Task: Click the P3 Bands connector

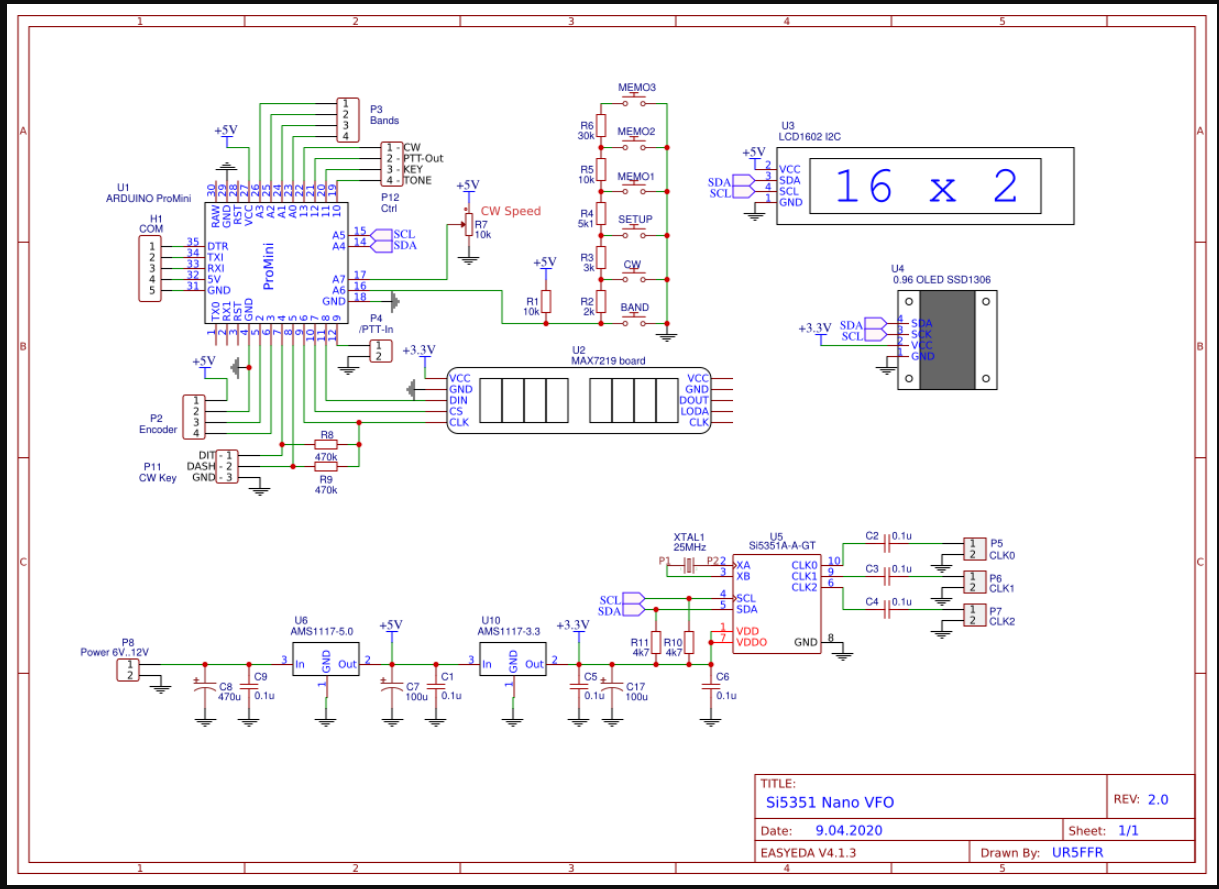Action: 346,120
